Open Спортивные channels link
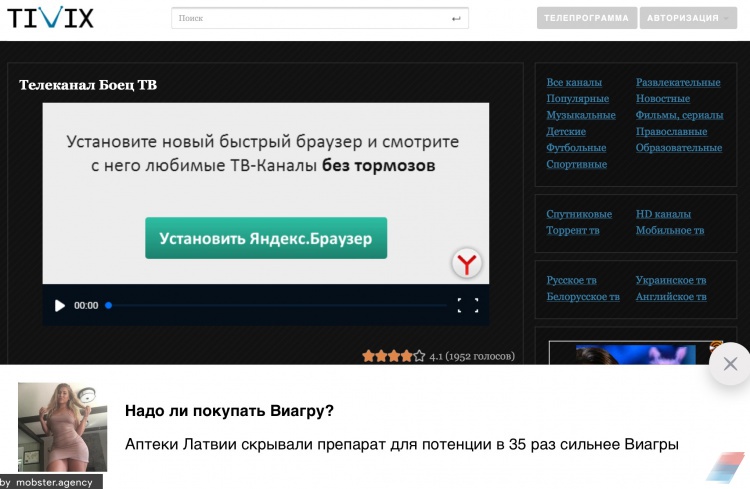Viewport: 750px width, 489px height. click(576, 164)
